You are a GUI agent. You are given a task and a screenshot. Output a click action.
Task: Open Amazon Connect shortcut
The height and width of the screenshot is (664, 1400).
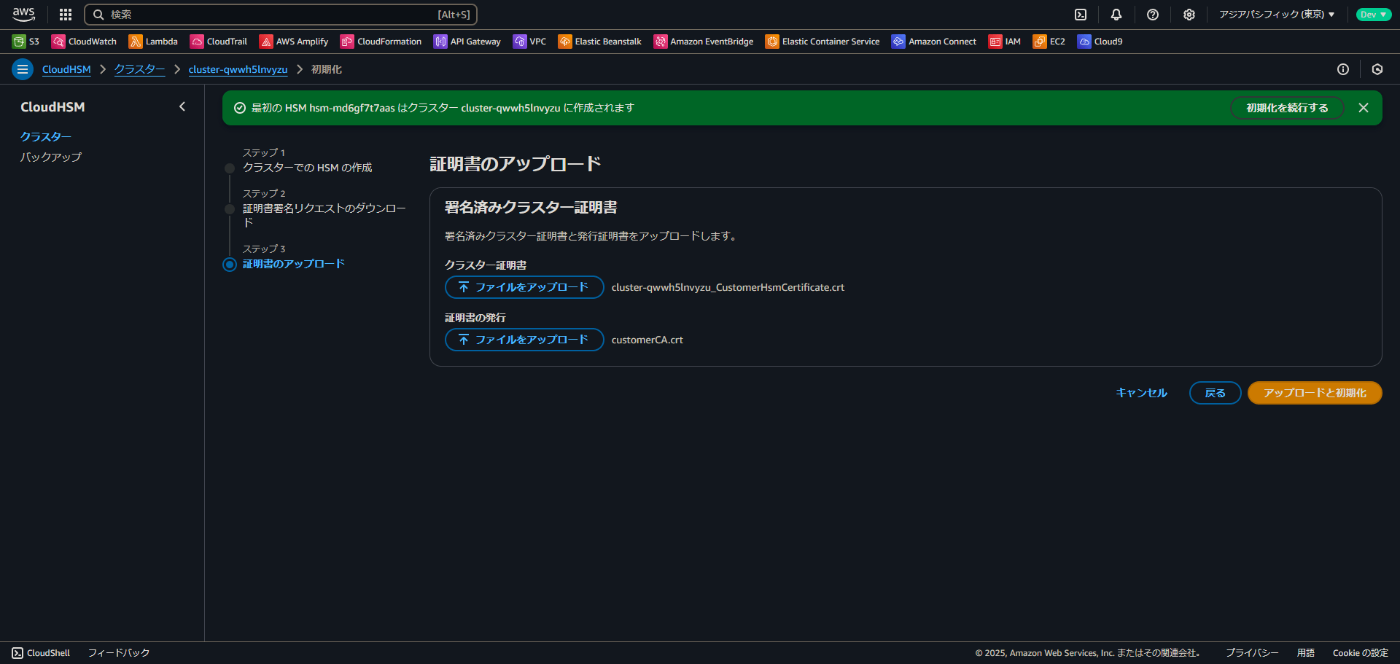934,42
